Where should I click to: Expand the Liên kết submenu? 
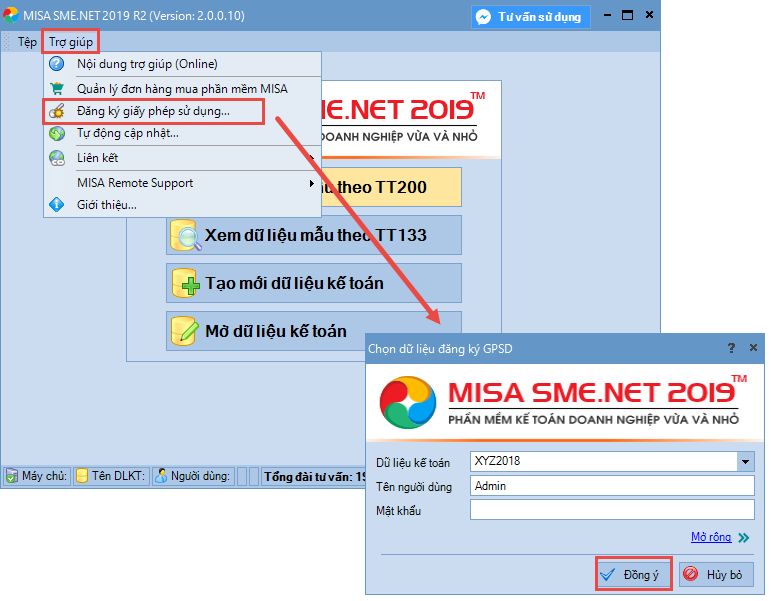182,158
